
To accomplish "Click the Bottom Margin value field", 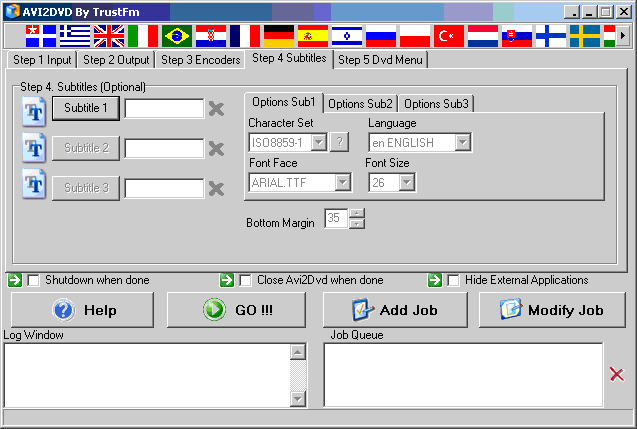I will [x=336, y=218].
